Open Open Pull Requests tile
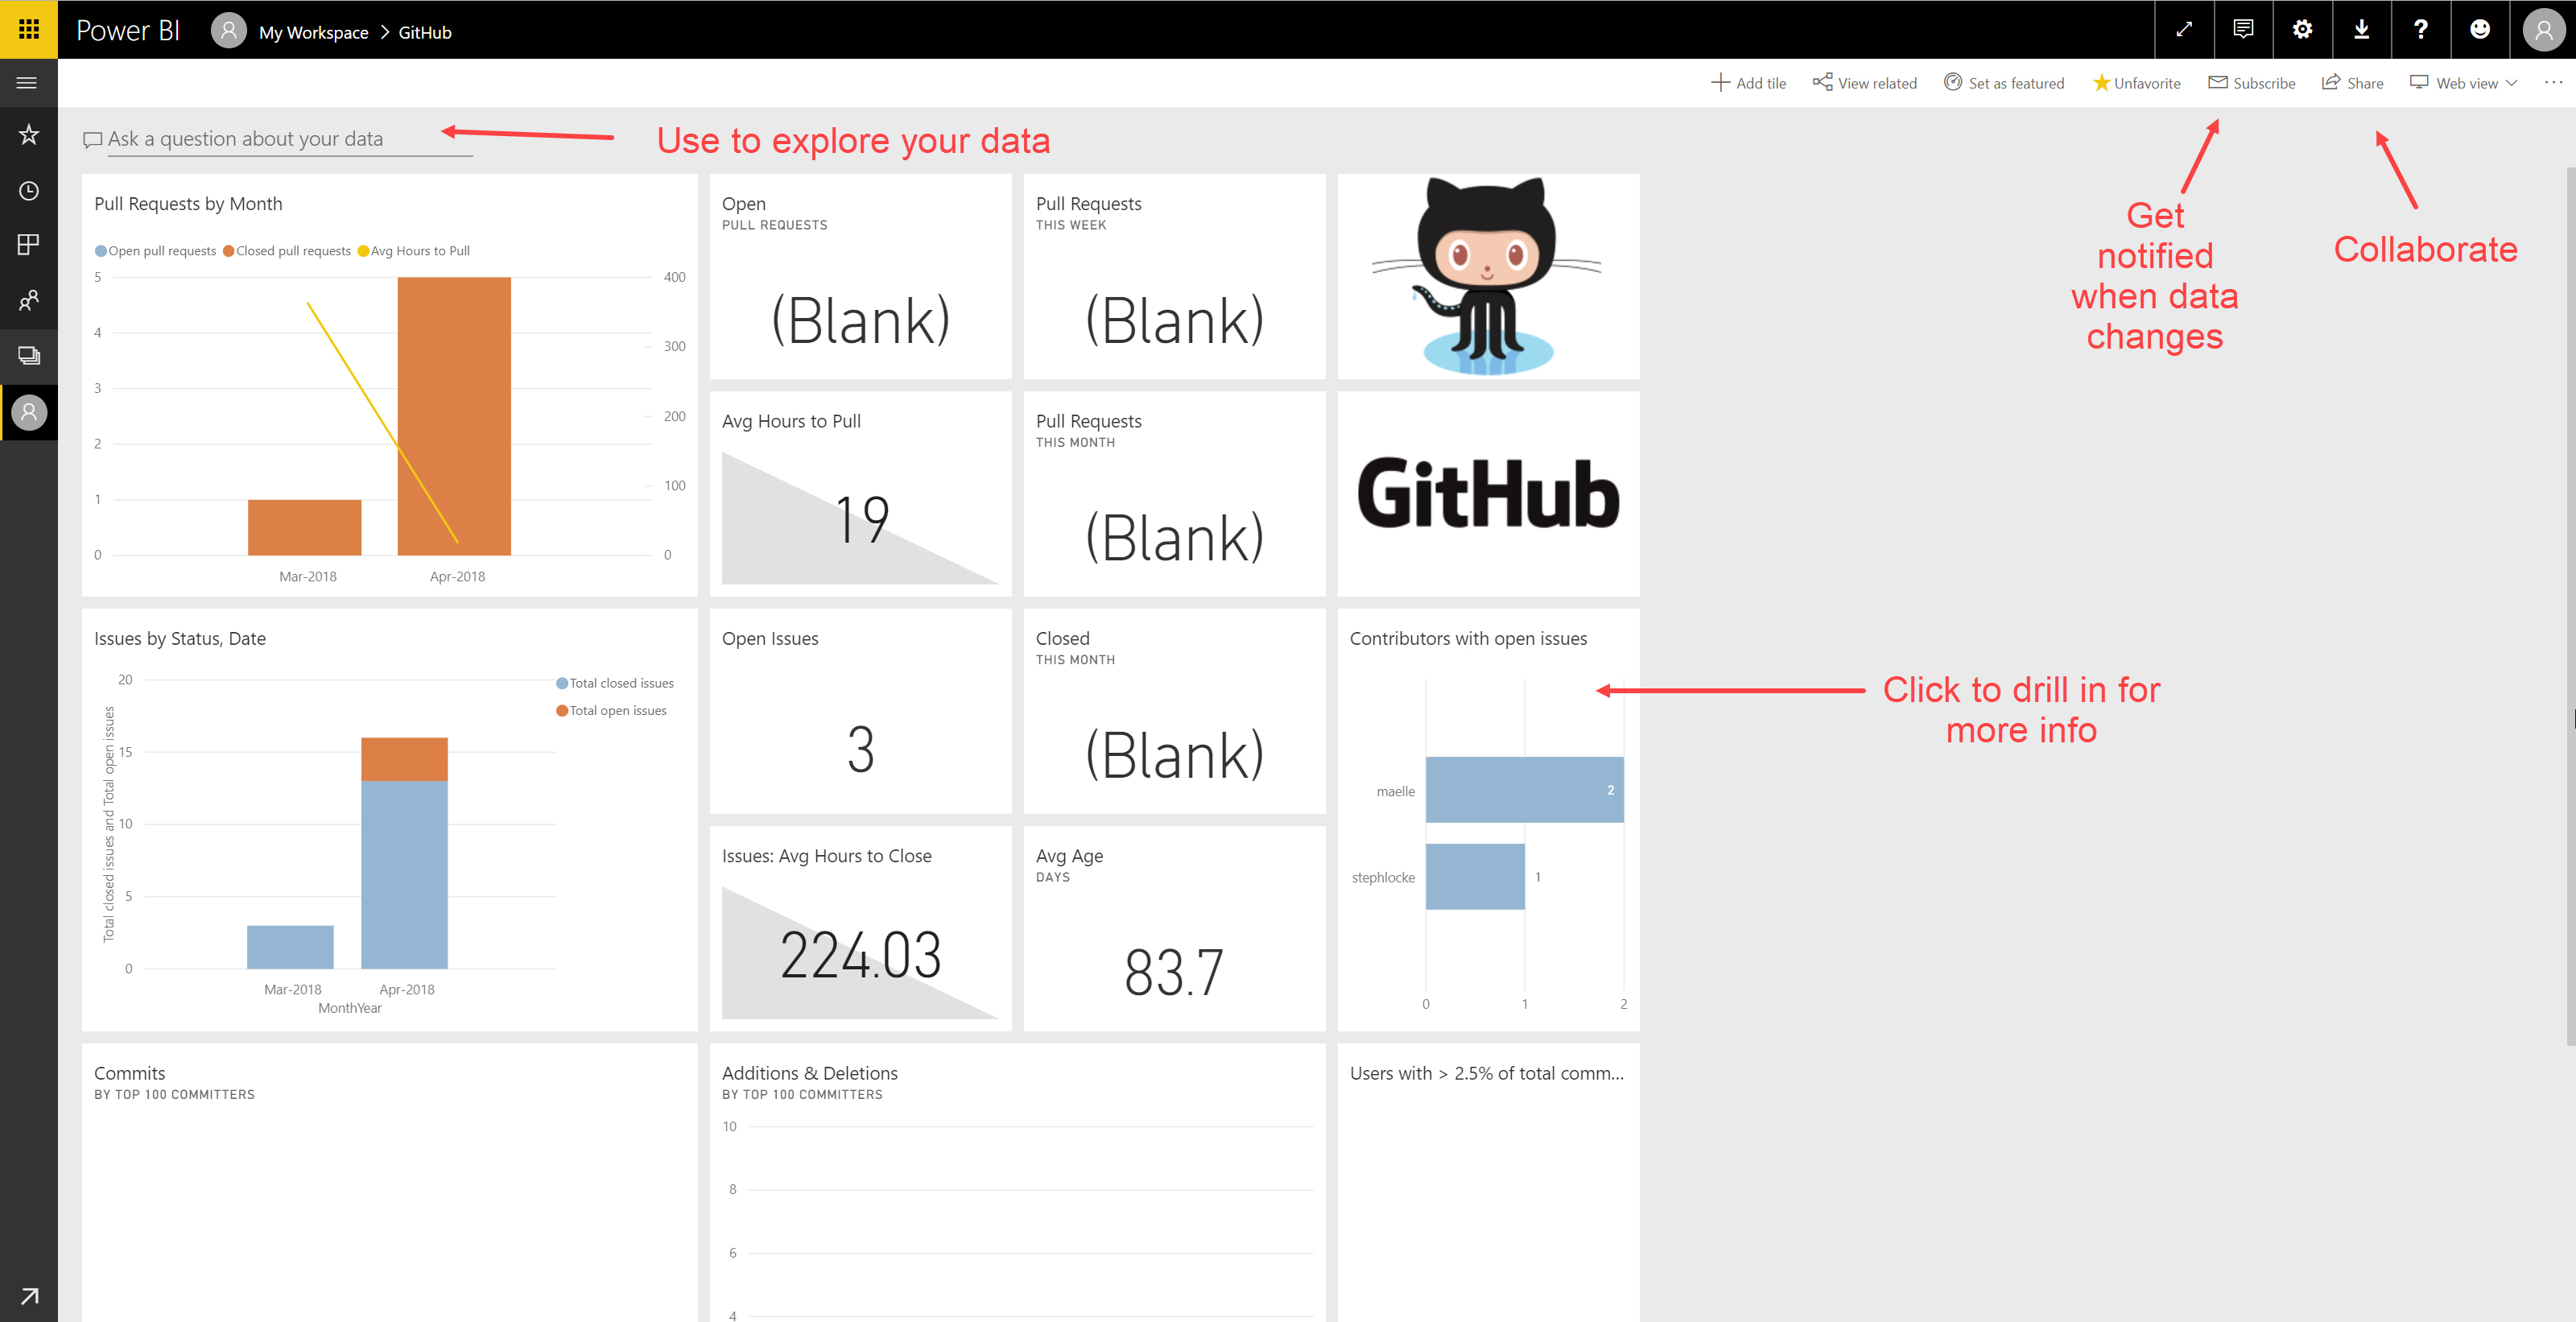Viewport: 2576px width, 1322px height. pos(860,277)
